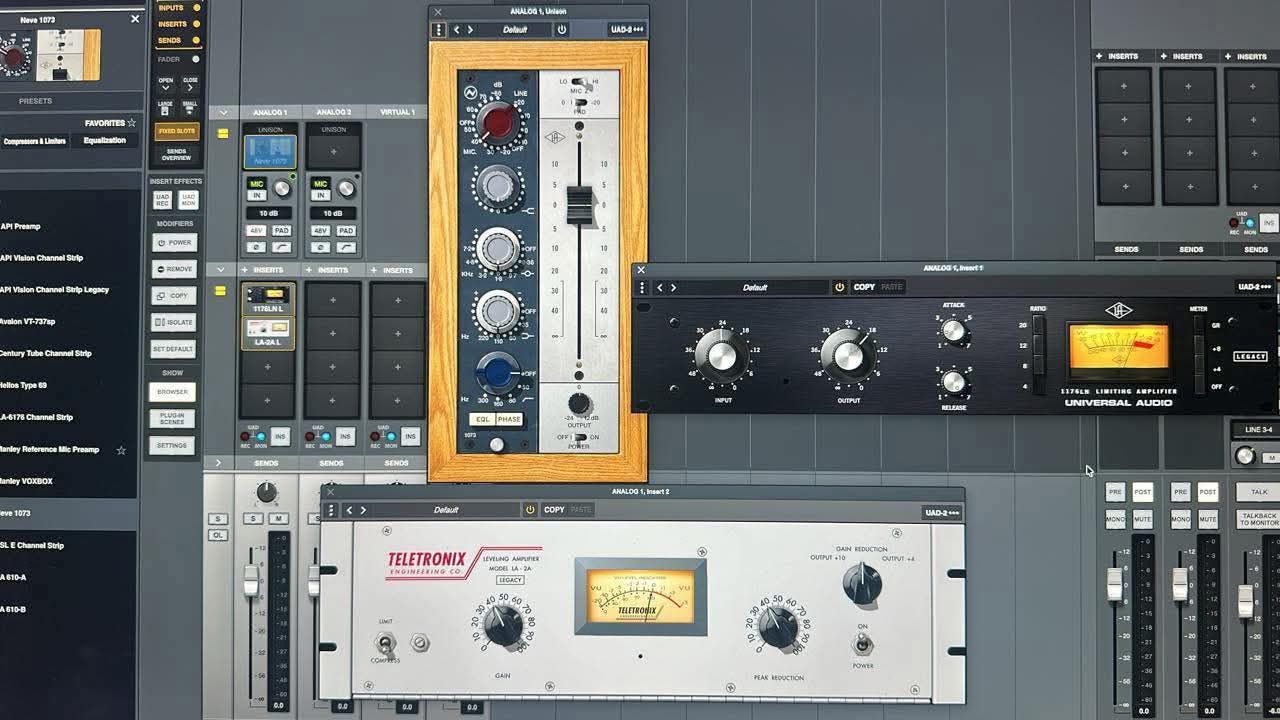Image resolution: width=1280 pixels, height=720 pixels.
Task: Collapse the inserts section chevron beside INSERTS
Action: [221, 270]
